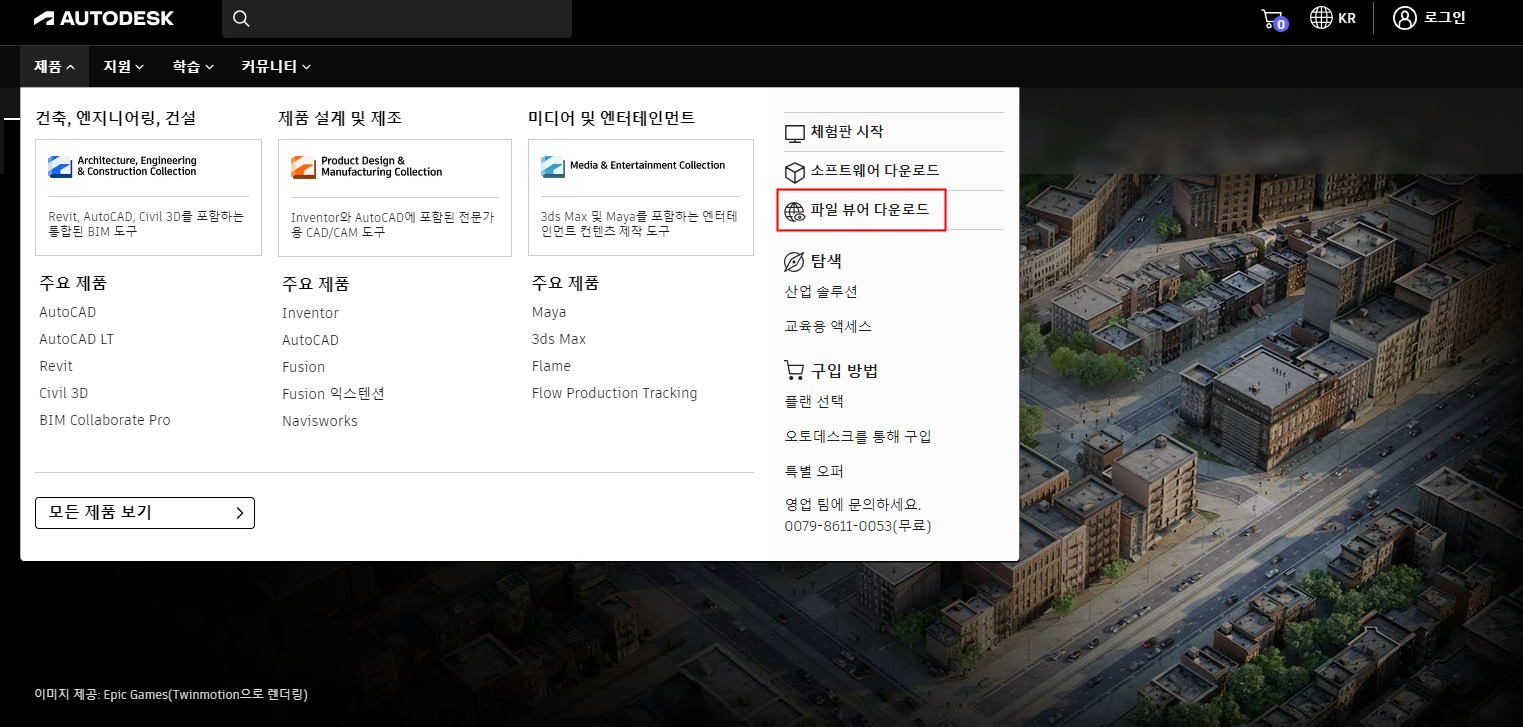Click the phone number 0079-8611-0053(무료)

(x=857, y=526)
